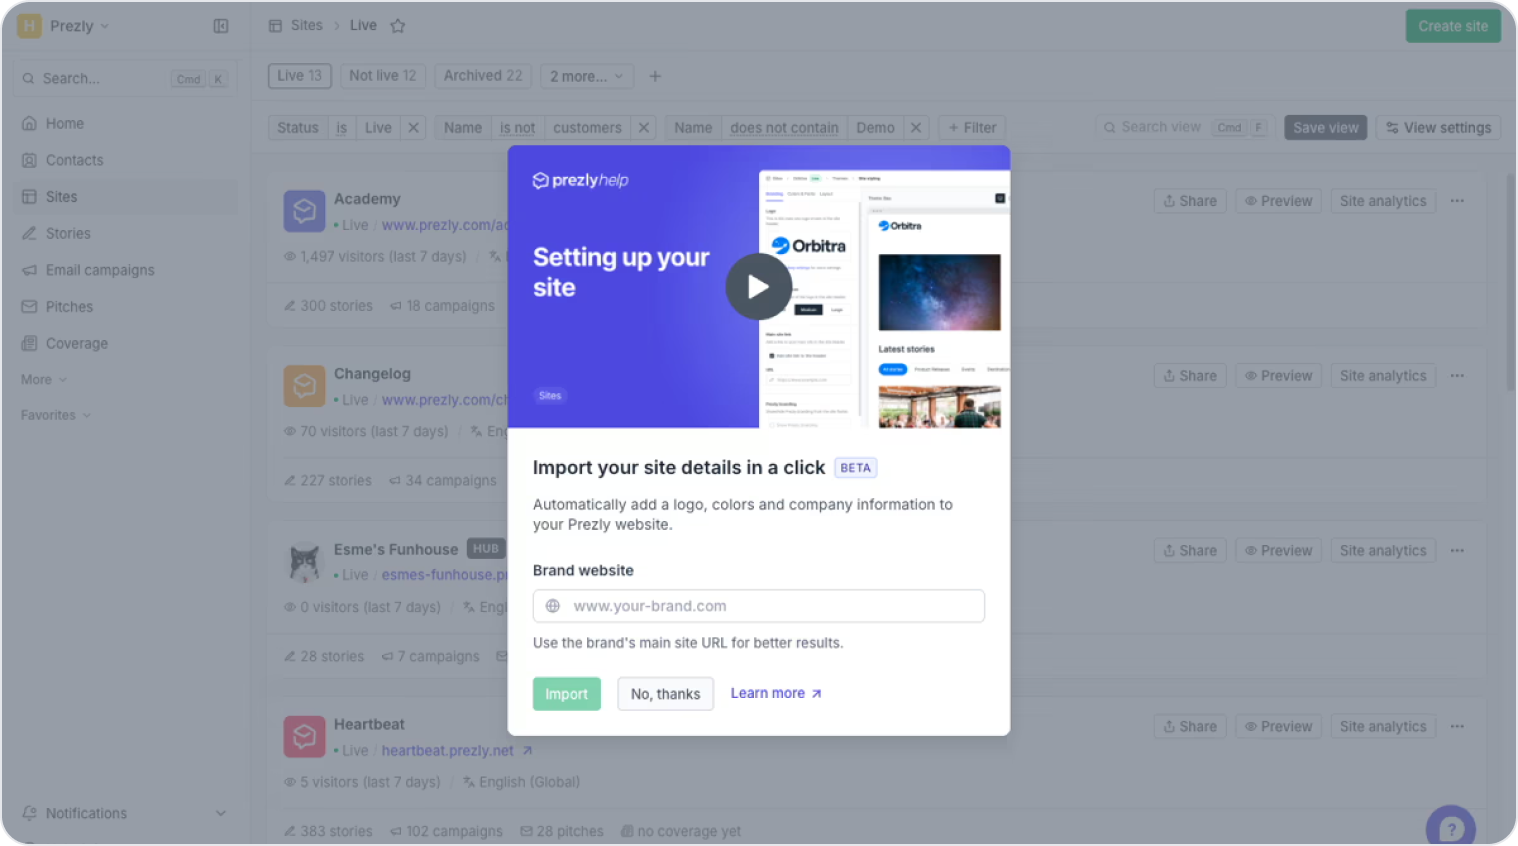Dismiss dialog with No, thanks
The image size is (1518, 846).
pyautogui.click(x=665, y=694)
